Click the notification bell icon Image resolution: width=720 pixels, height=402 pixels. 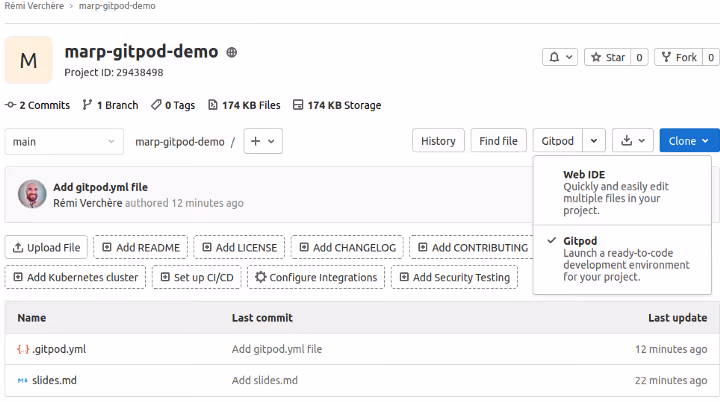(x=553, y=58)
